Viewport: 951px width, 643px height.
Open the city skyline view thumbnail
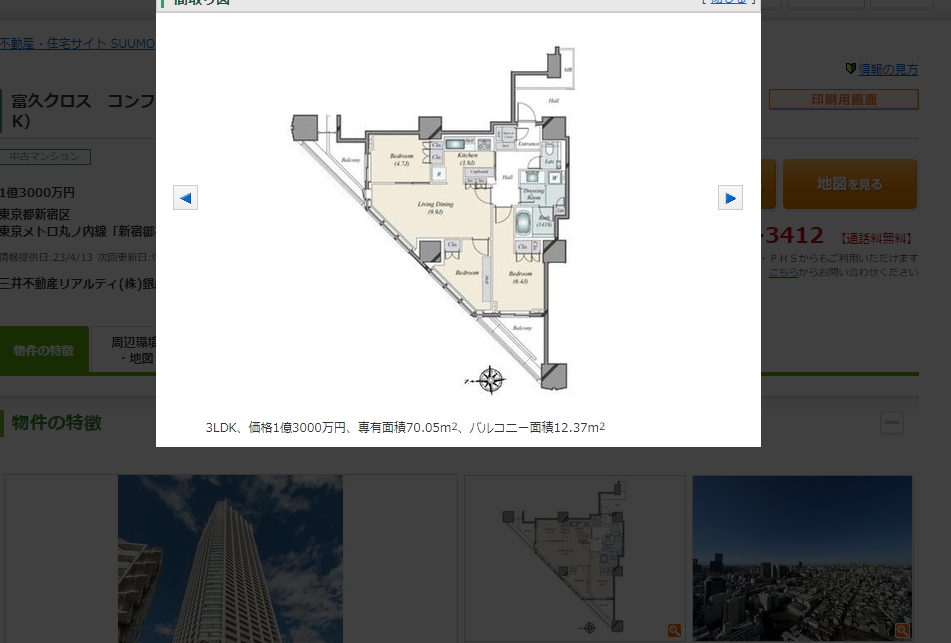802,558
